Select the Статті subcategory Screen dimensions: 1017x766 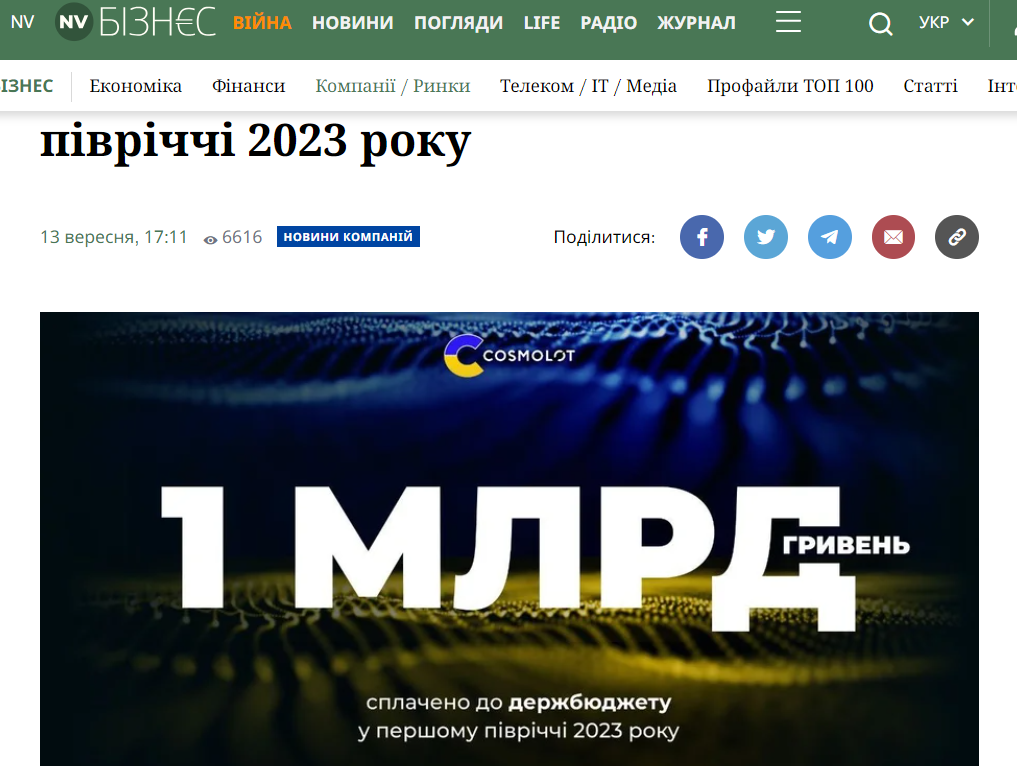pos(930,86)
